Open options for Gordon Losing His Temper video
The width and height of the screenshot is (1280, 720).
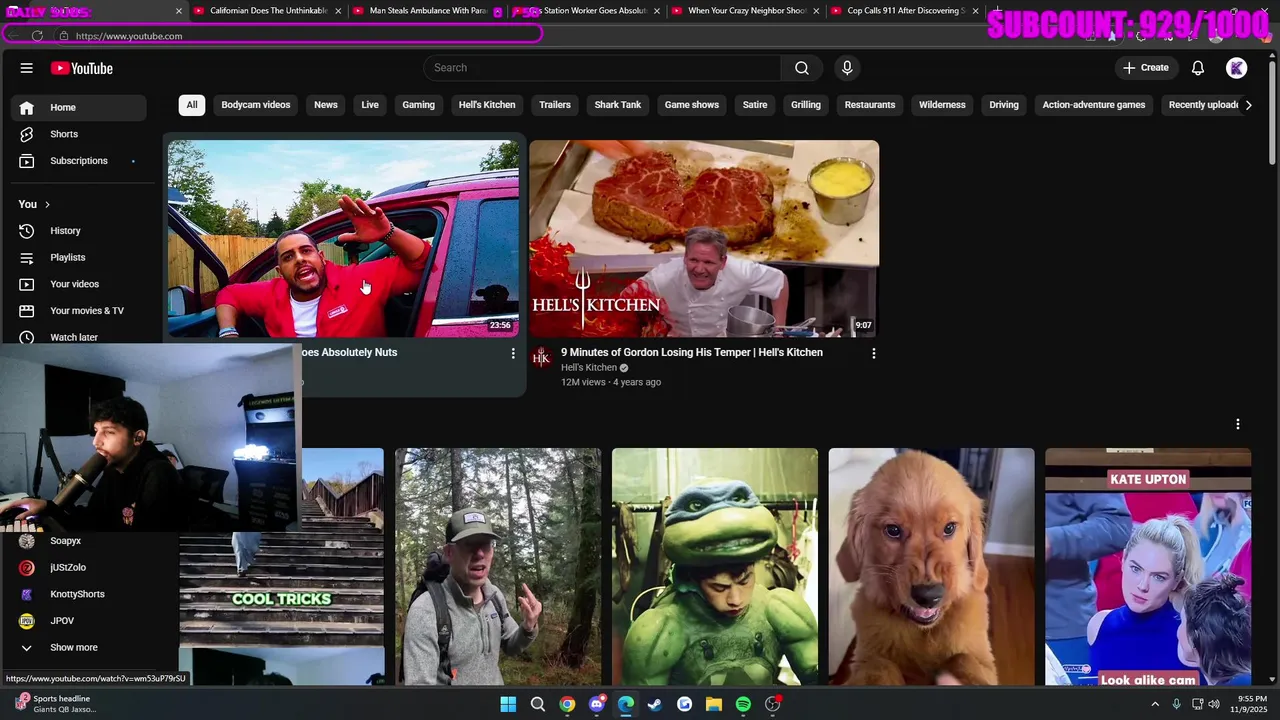coord(874,354)
